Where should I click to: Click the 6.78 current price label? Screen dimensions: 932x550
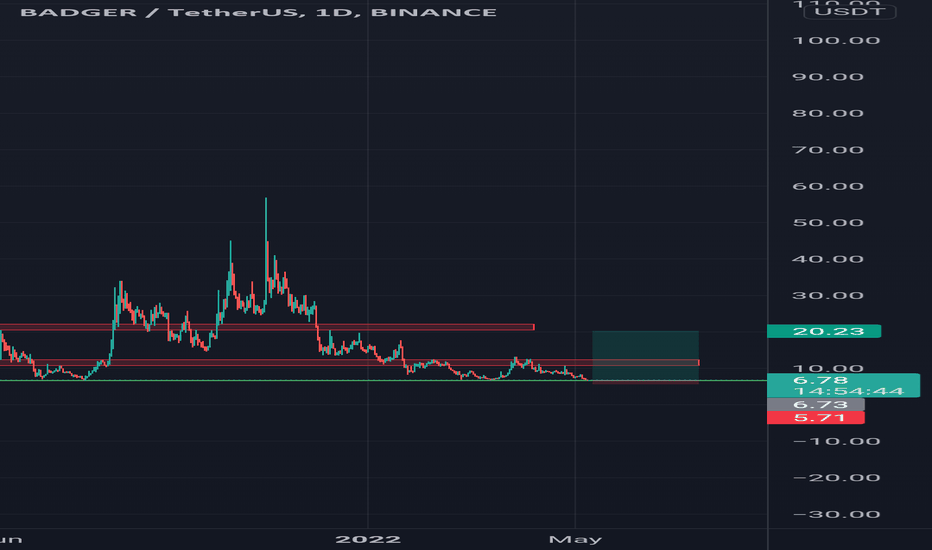click(820, 380)
